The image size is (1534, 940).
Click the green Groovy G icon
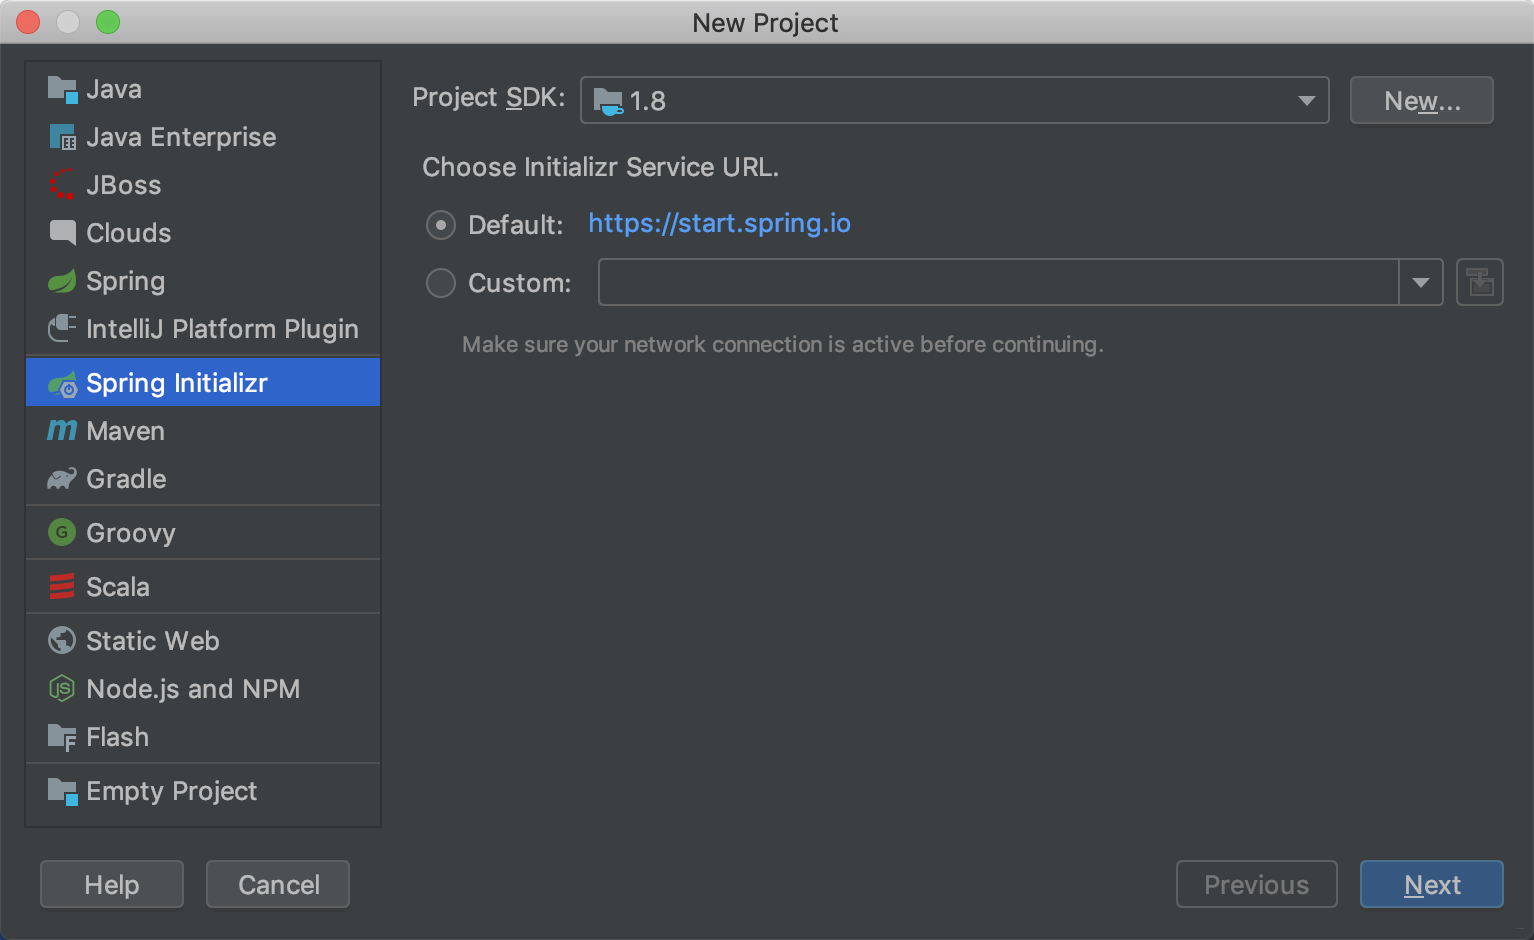coord(62,532)
